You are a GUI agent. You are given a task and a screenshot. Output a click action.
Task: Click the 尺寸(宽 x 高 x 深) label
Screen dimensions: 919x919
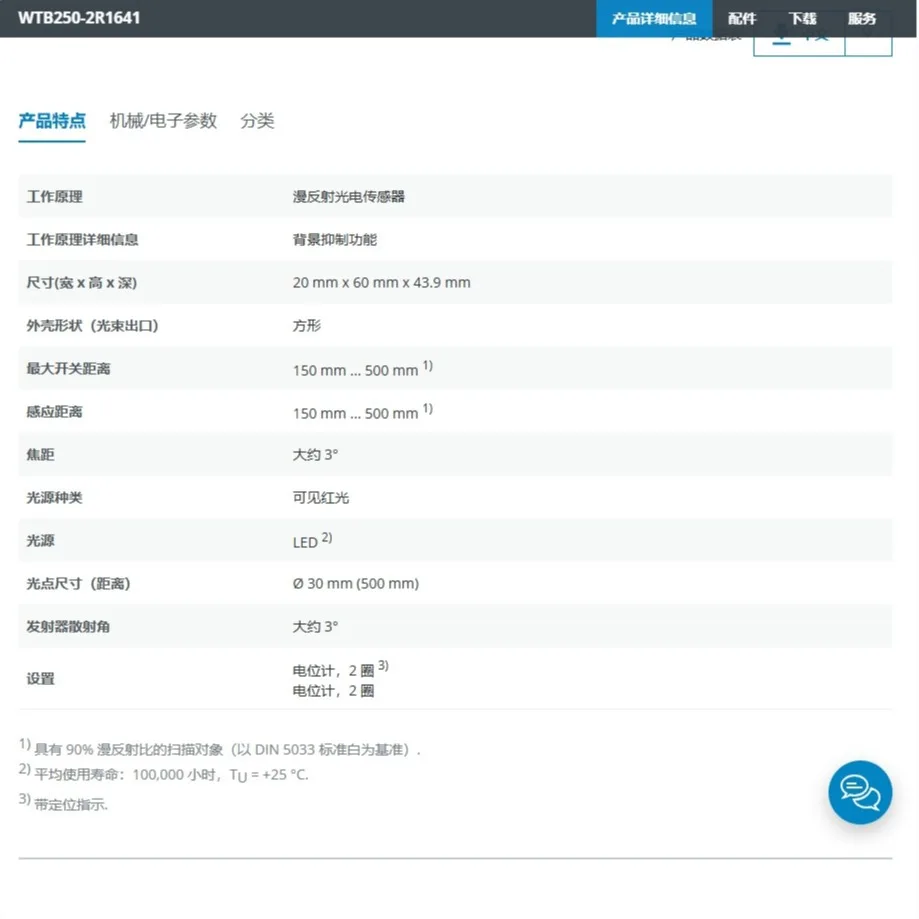(x=81, y=282)
